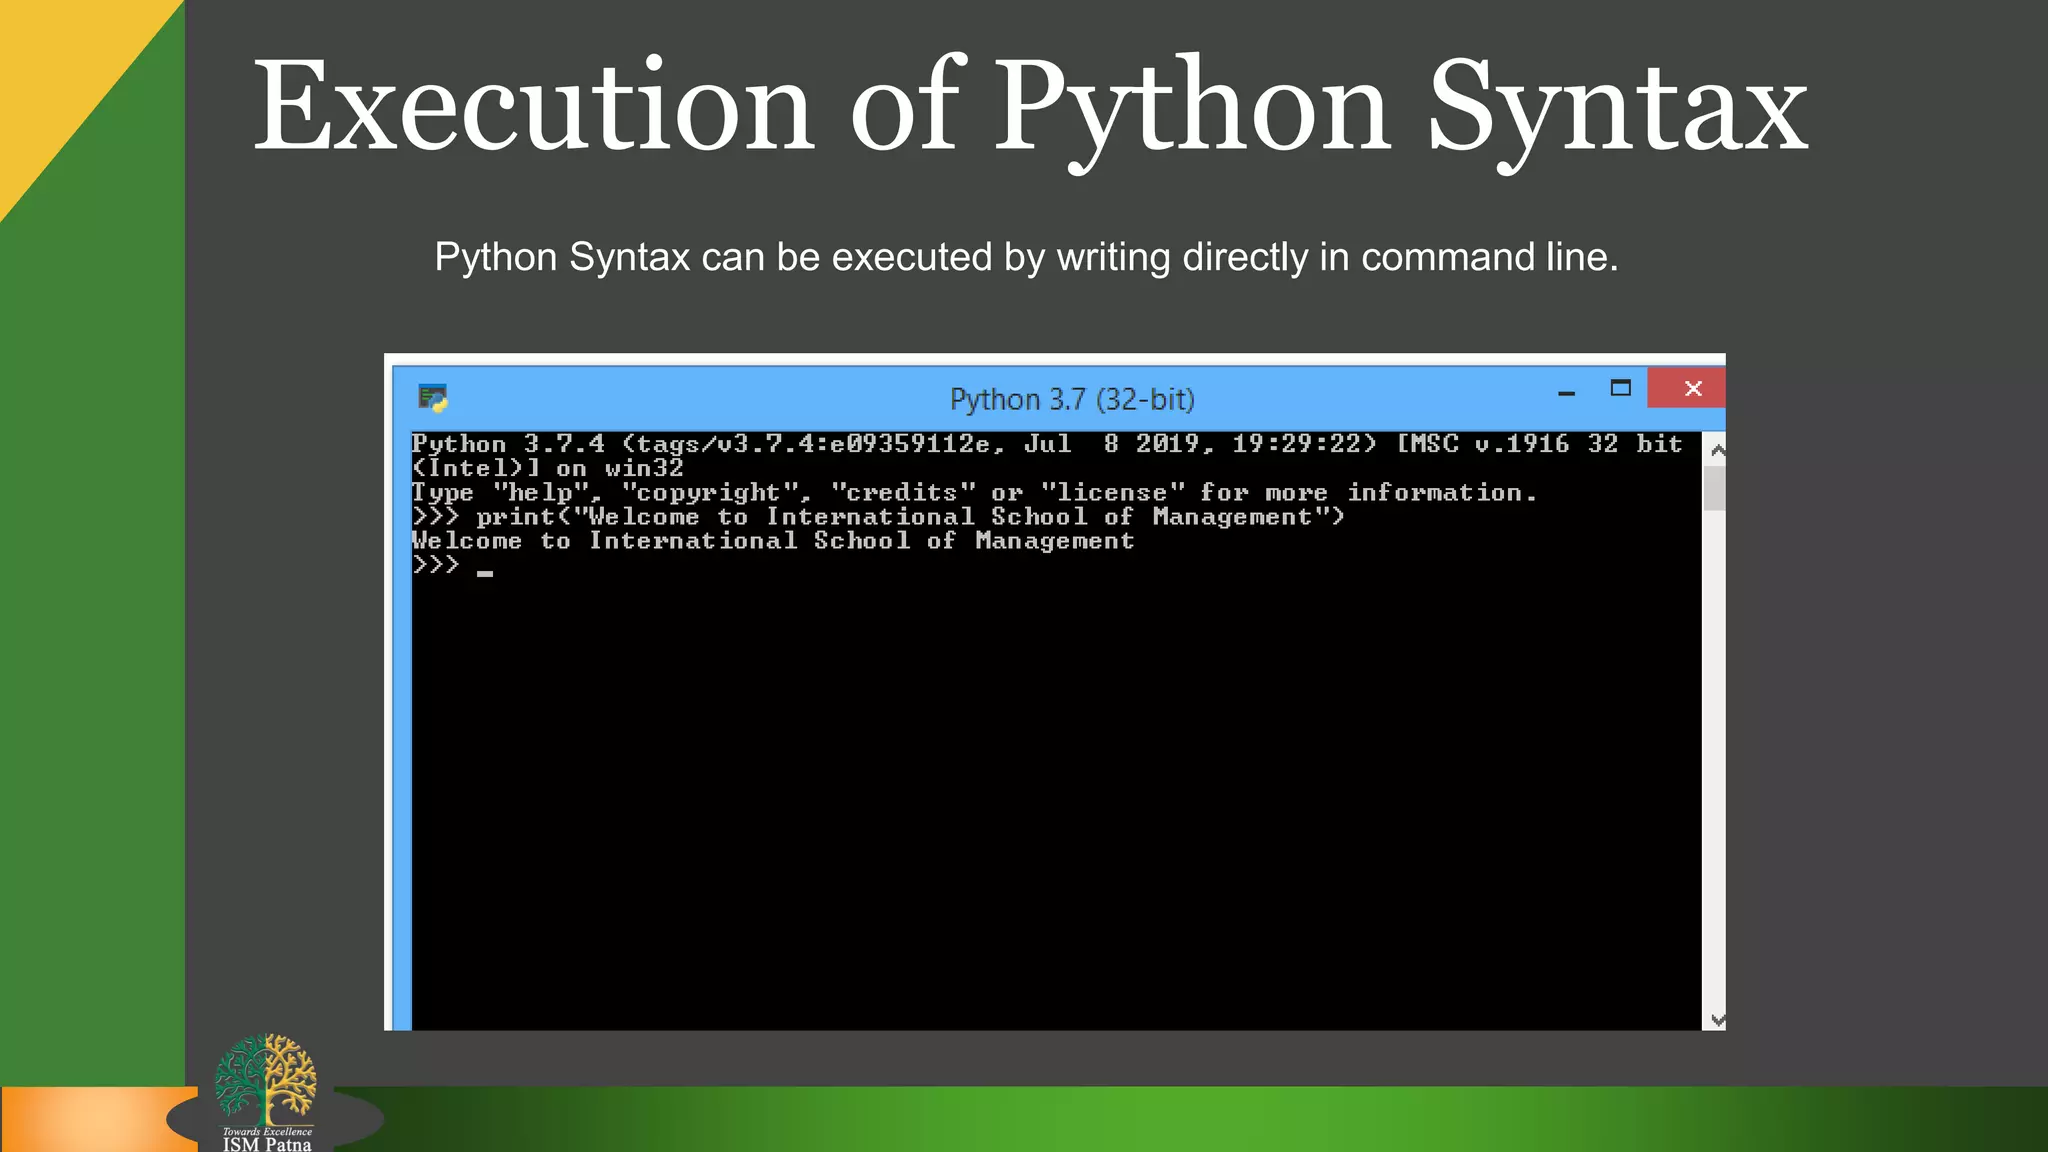
Task: Click the console scrollbar up arrow
Action: (1717, 450)
